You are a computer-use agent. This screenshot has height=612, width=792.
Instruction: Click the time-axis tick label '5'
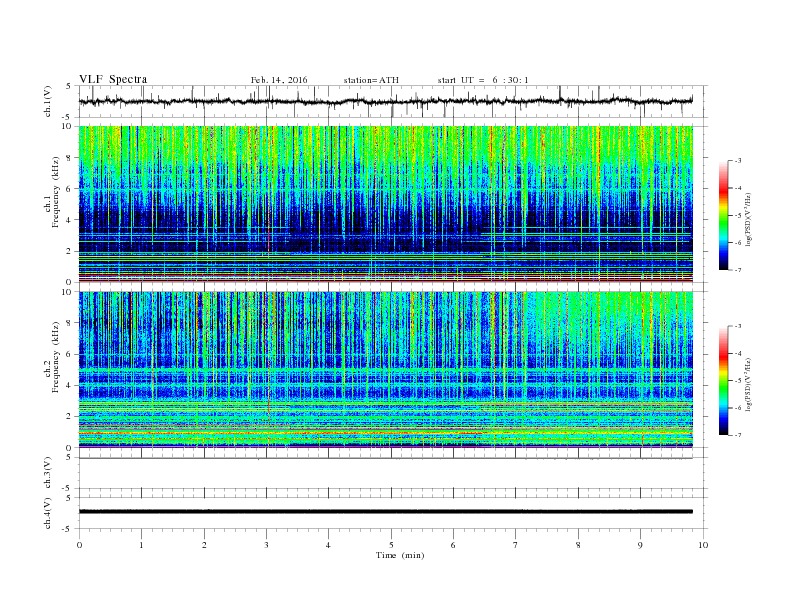pos(391,545)
